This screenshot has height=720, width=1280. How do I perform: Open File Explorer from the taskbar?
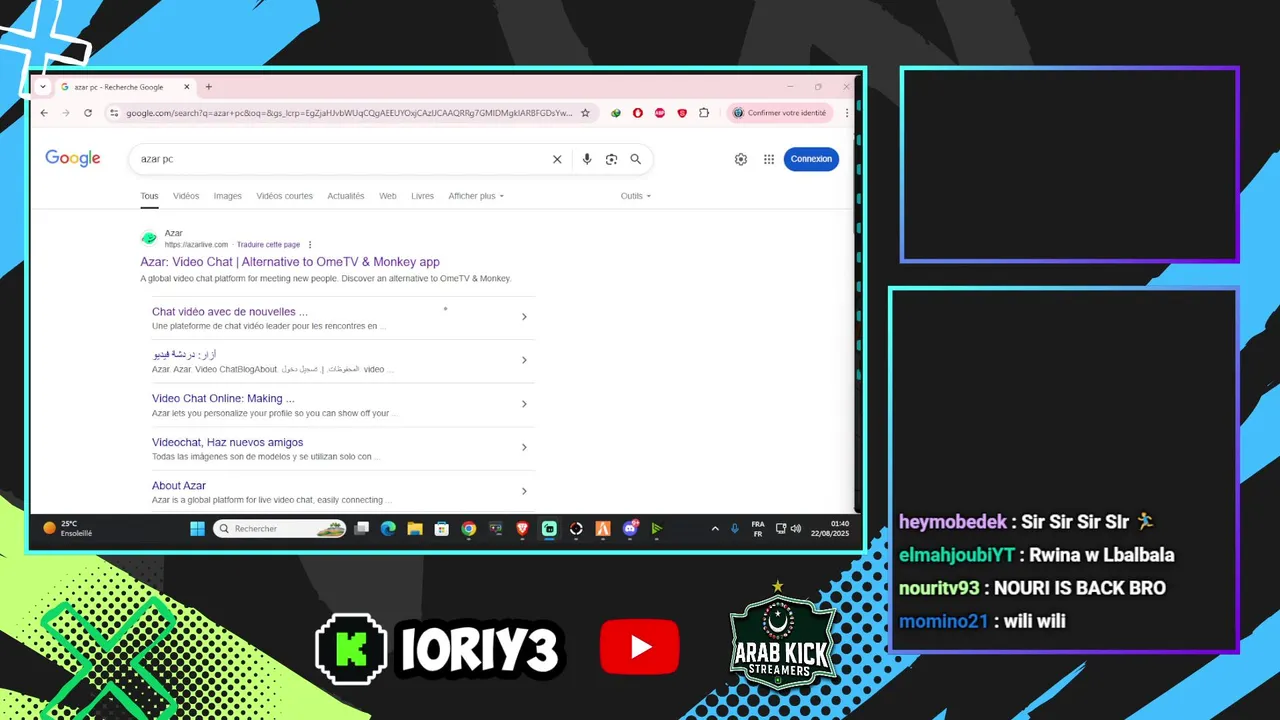tap(415, 528)
